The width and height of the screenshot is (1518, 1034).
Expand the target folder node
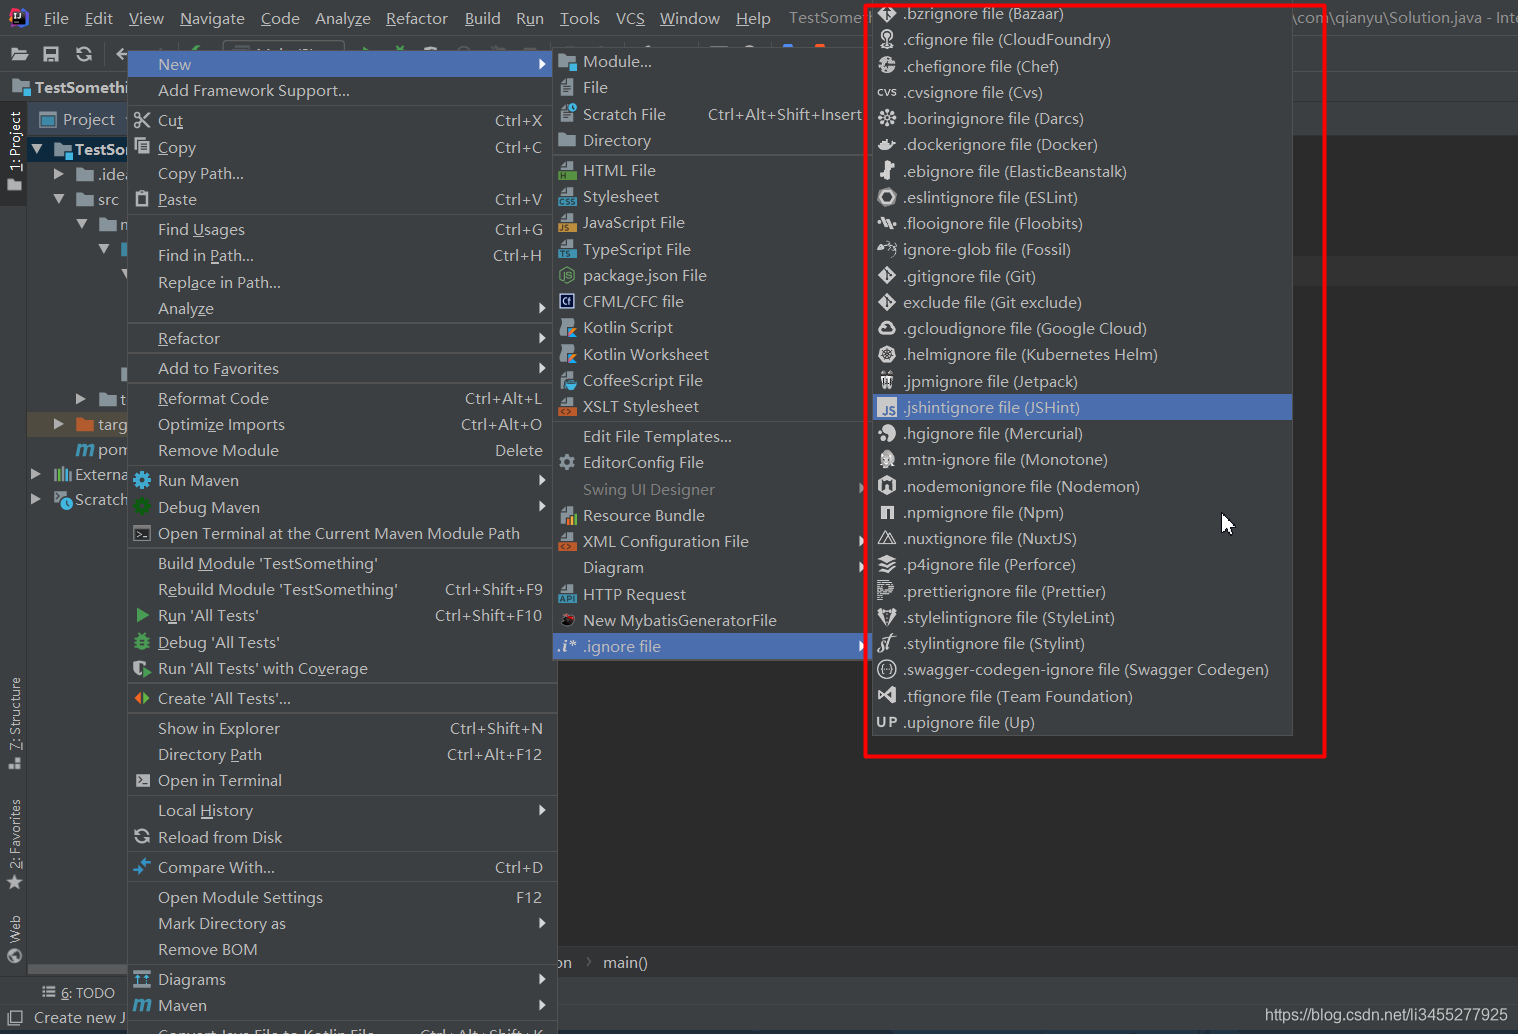point(59,424)
